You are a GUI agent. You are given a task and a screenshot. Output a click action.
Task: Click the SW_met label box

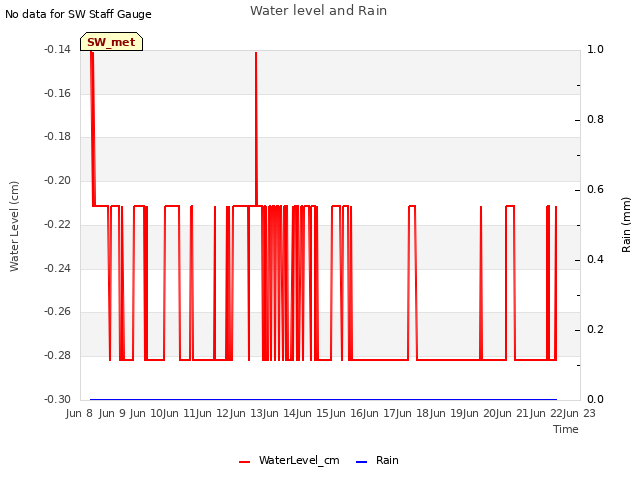click(111, 42)
